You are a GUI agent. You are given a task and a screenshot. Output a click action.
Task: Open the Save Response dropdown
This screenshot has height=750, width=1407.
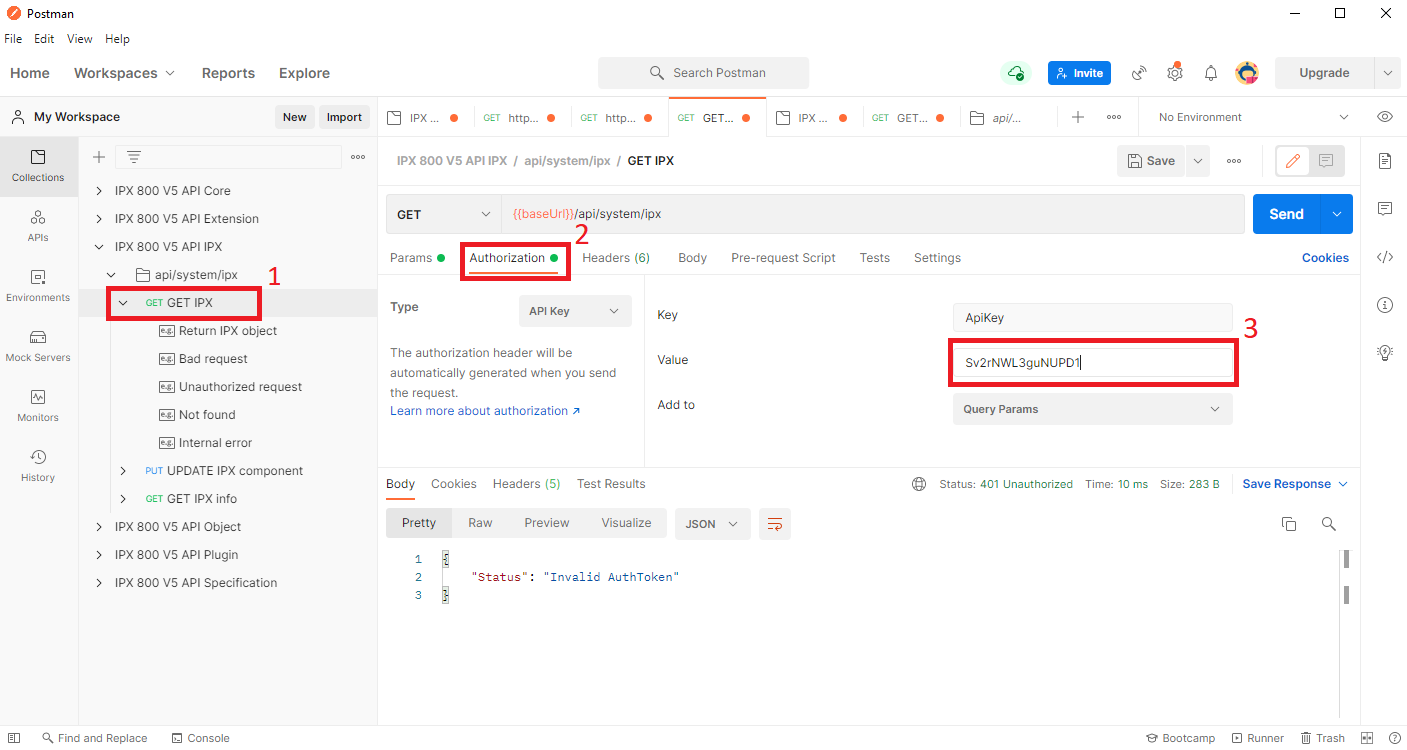1295,484
